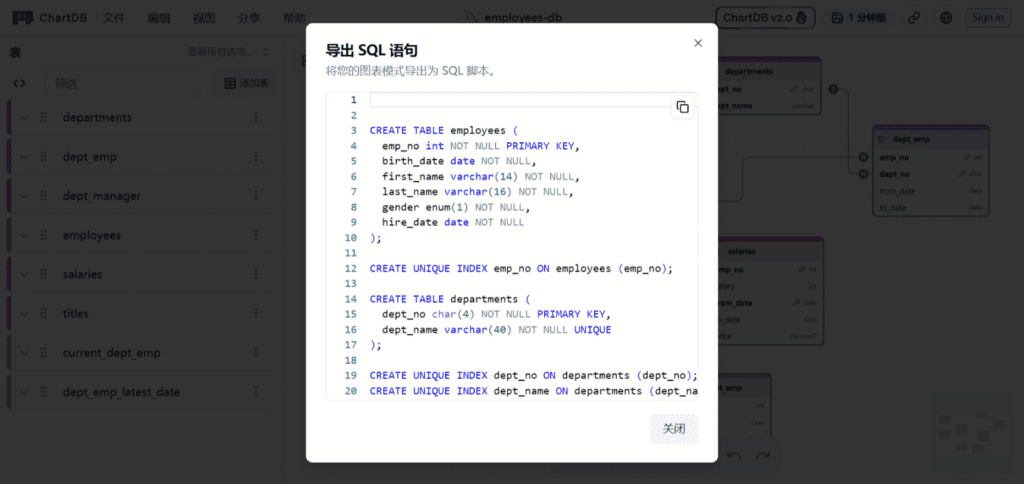Open options menu for dept_manager table
Screen dimensions: 1024x484
tap(255, 196)
